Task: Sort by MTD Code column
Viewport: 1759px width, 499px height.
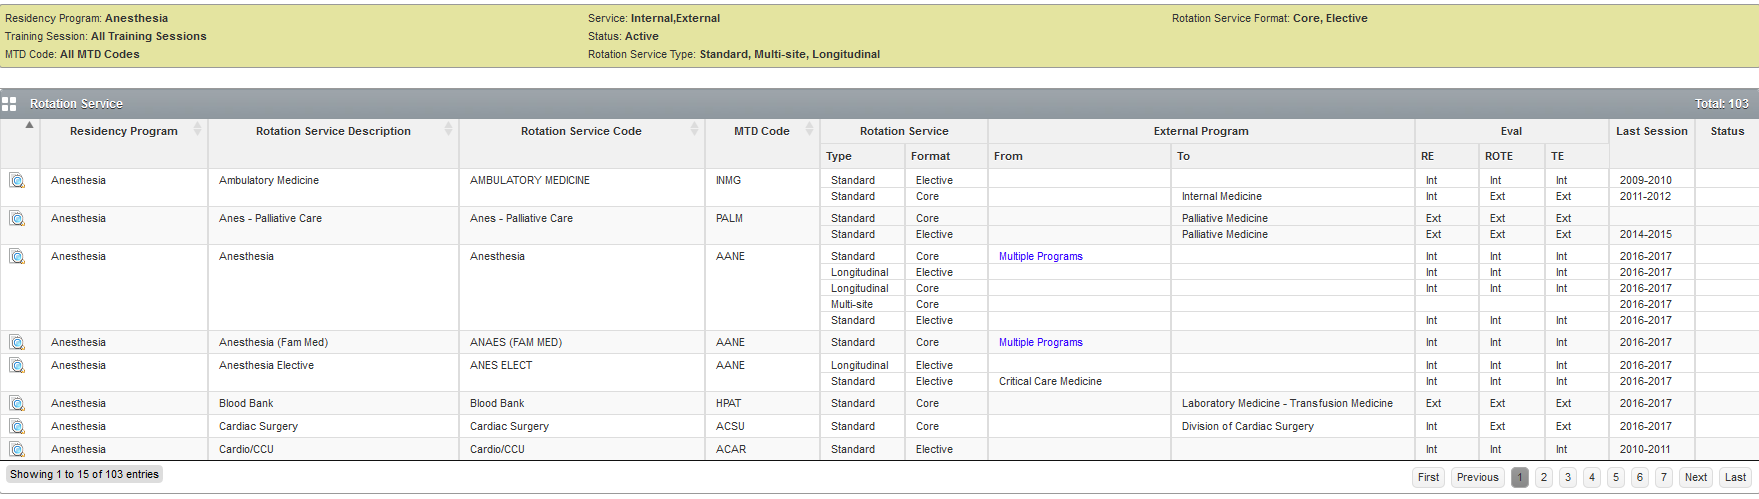Action: [x=762, y=131]
